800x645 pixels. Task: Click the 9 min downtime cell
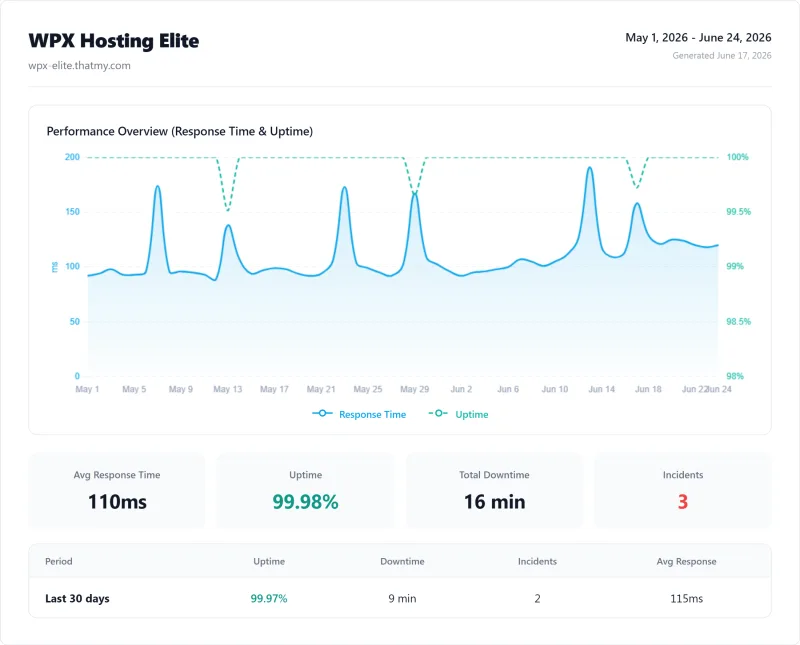pos(402,599)
